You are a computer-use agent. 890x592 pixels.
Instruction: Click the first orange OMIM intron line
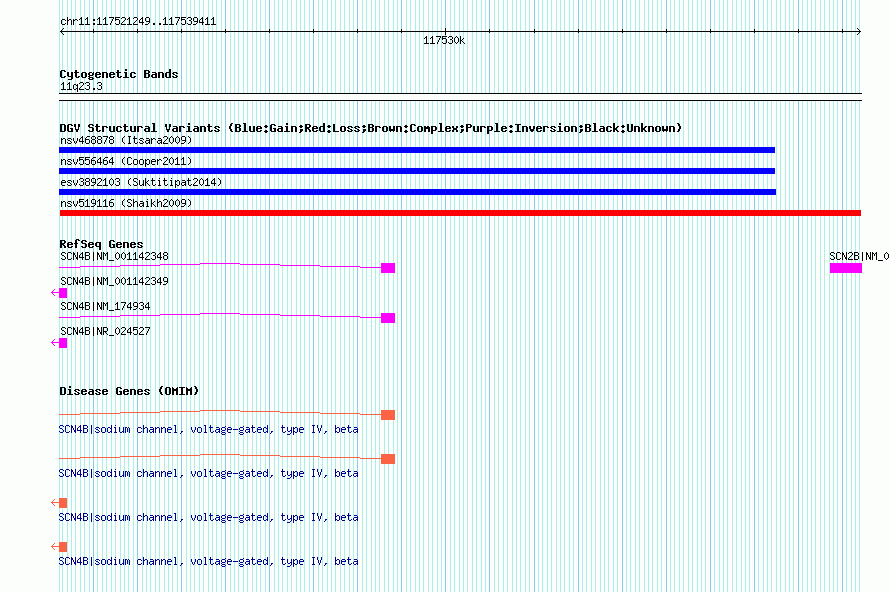(x=220, y=410)
